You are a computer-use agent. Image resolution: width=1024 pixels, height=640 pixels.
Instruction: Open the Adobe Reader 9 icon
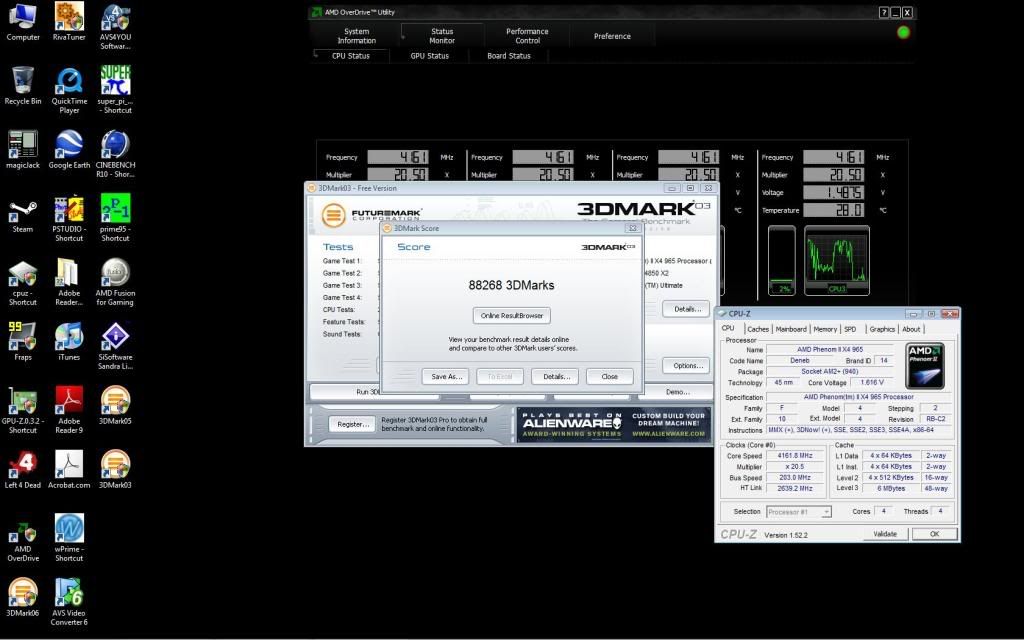[69, 410]
